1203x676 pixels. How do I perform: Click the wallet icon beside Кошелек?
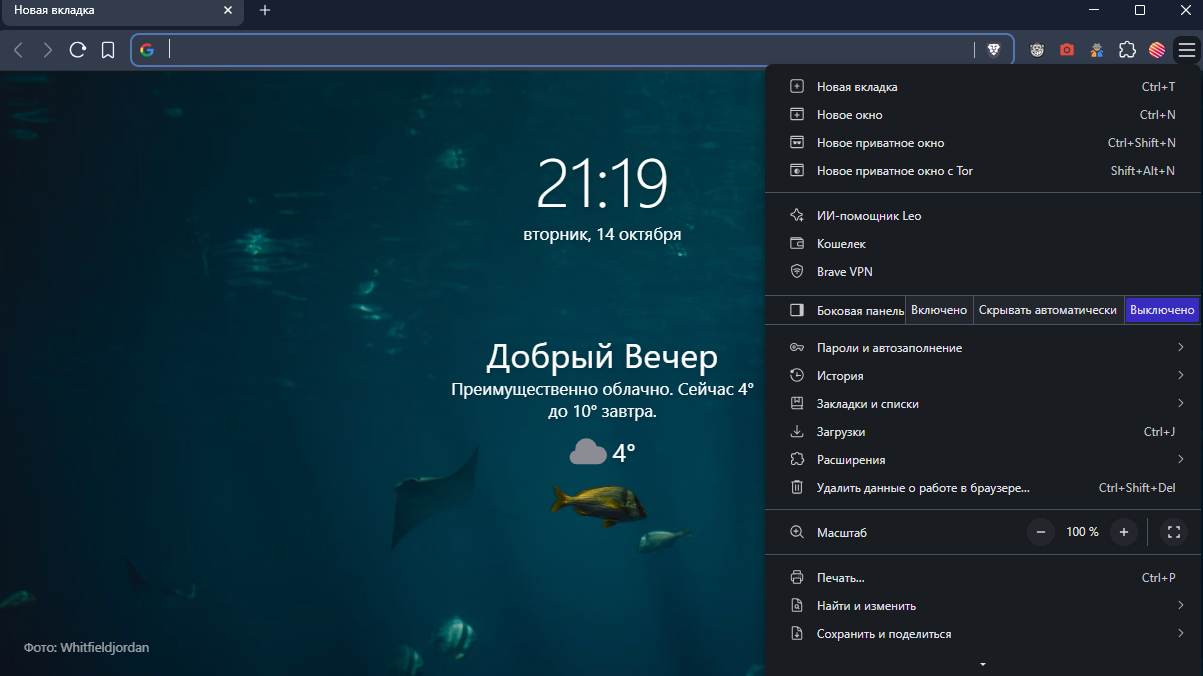tap(797, 243)
